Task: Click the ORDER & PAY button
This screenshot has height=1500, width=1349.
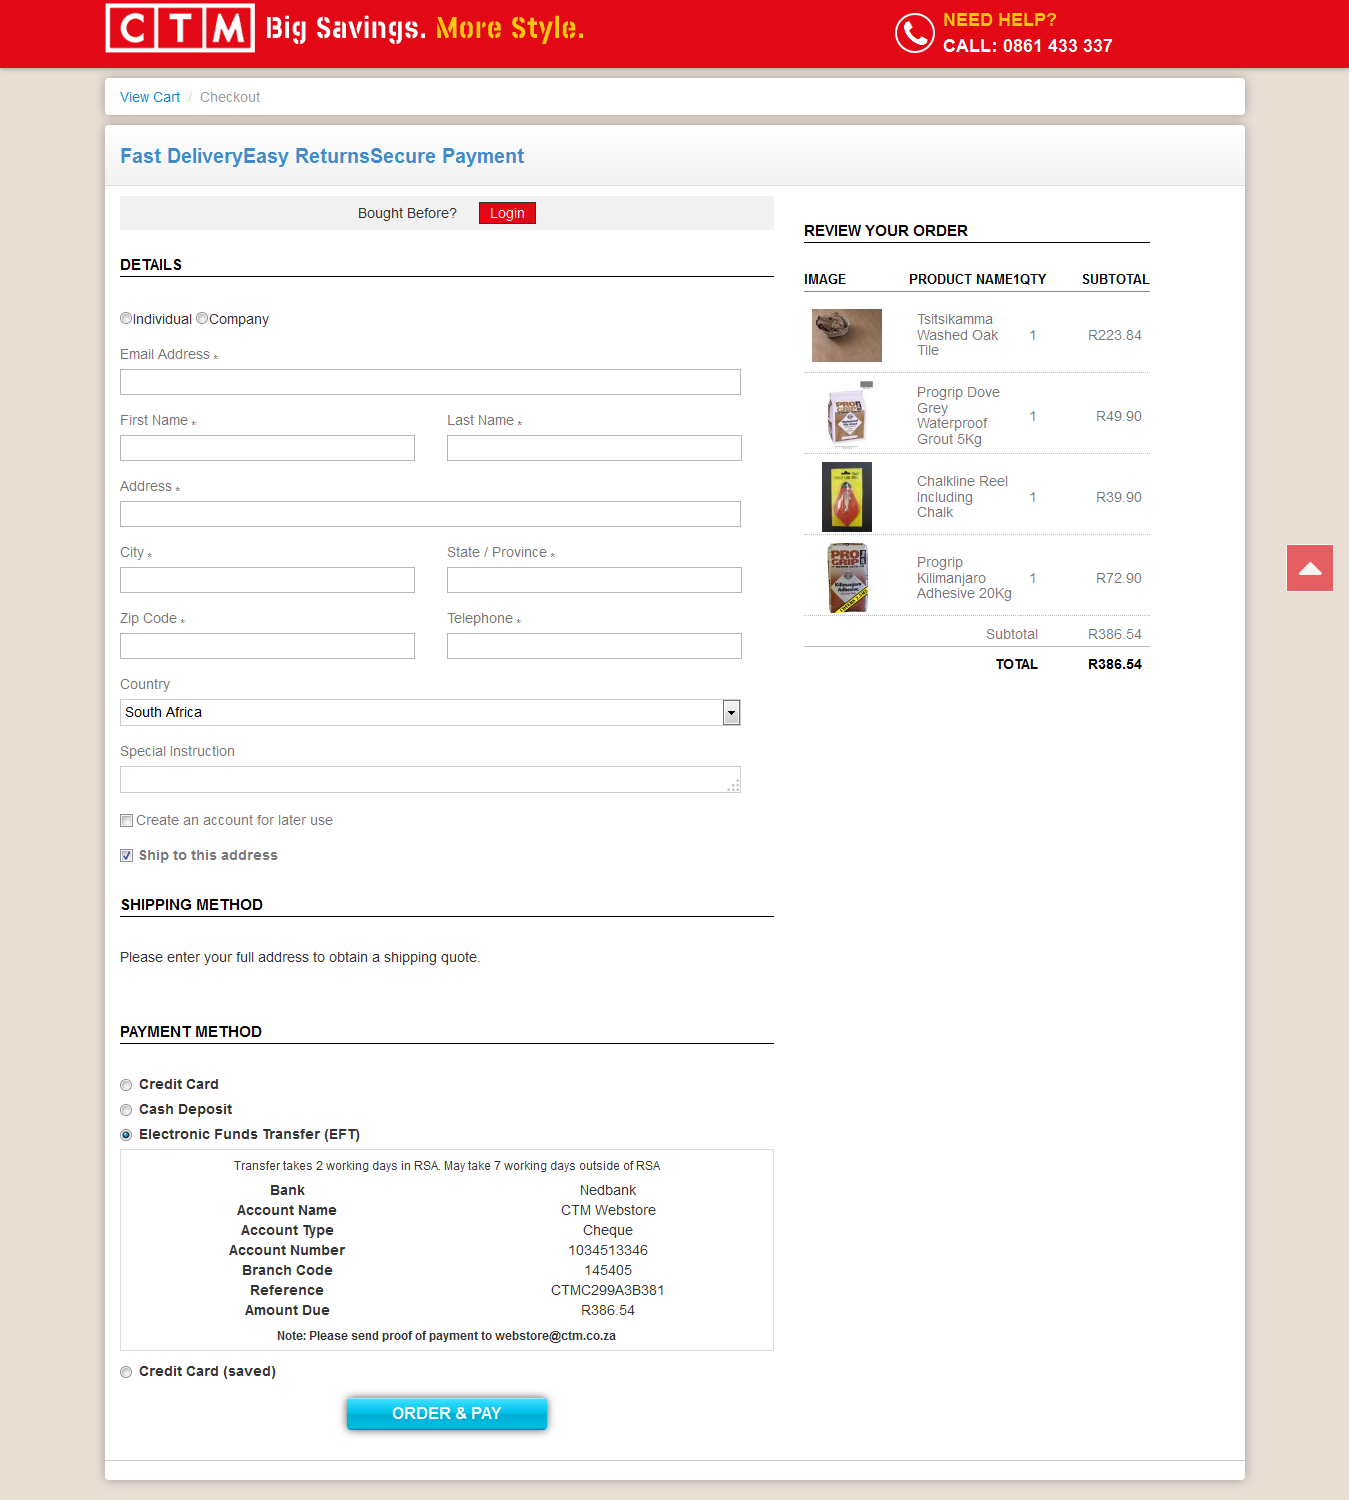Action: click(447, 1413)
